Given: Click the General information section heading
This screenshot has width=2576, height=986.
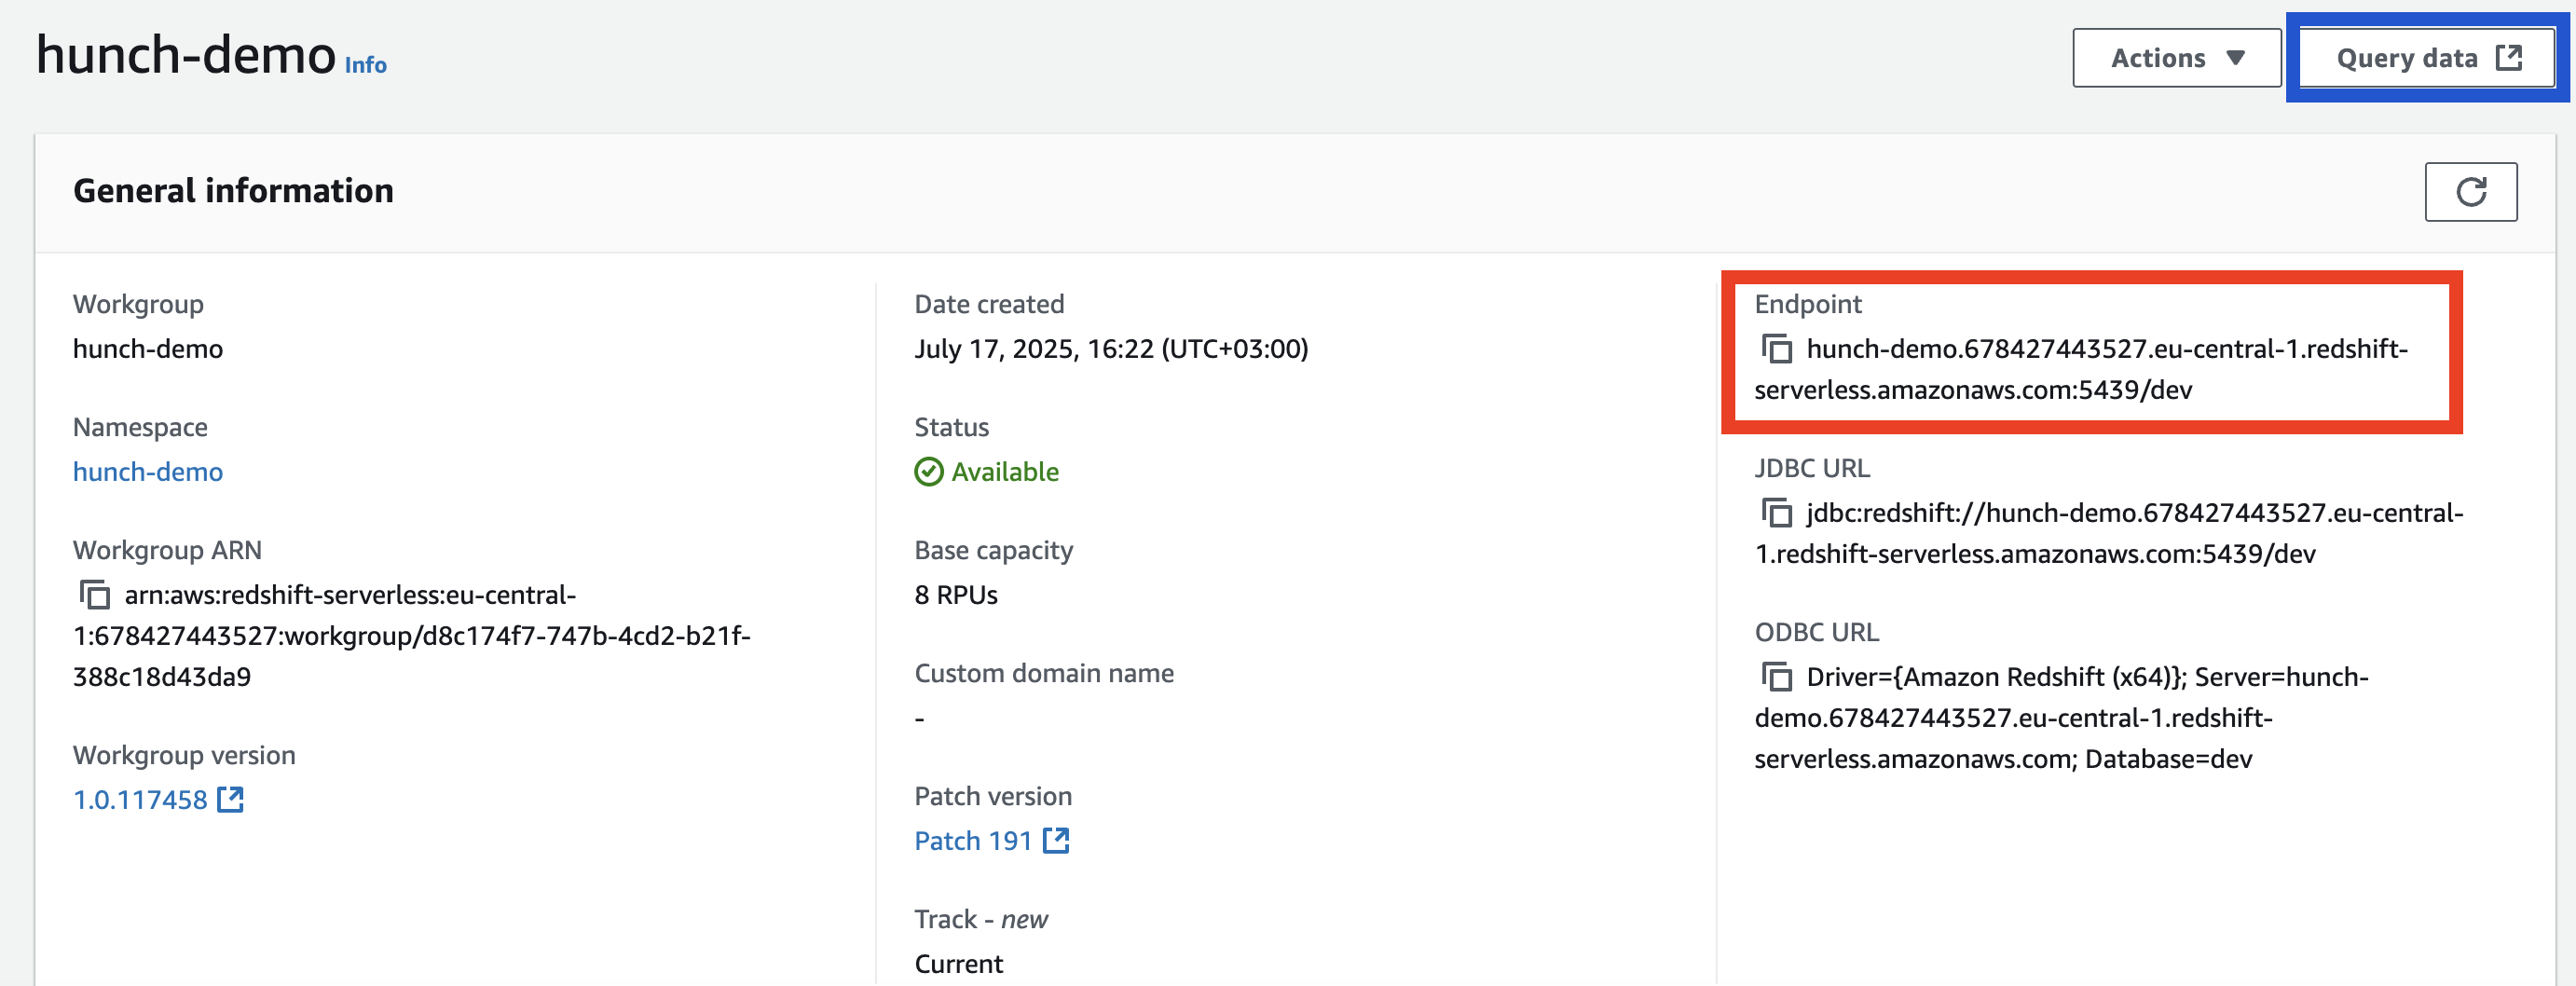Looking at the screenshot, I should point(233,190).
